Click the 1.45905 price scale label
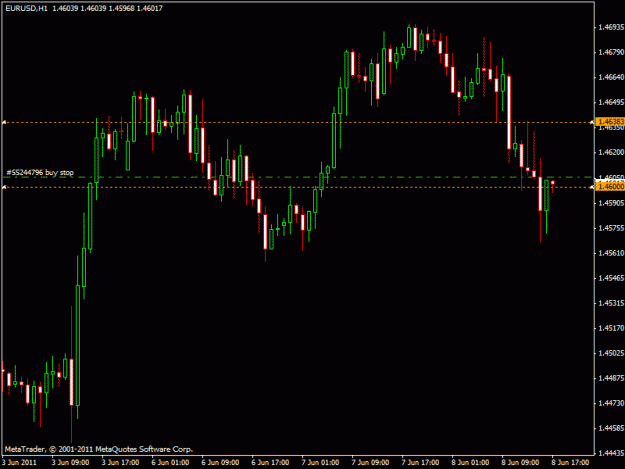 pyautogui.click(x=611, y=203)
